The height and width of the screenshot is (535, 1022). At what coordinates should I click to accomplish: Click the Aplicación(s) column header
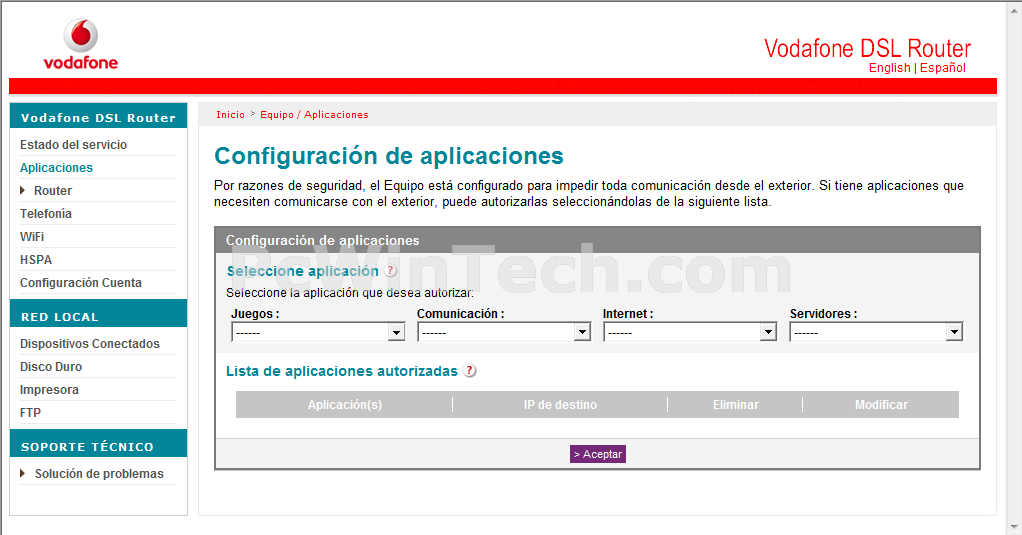[344, 405]
